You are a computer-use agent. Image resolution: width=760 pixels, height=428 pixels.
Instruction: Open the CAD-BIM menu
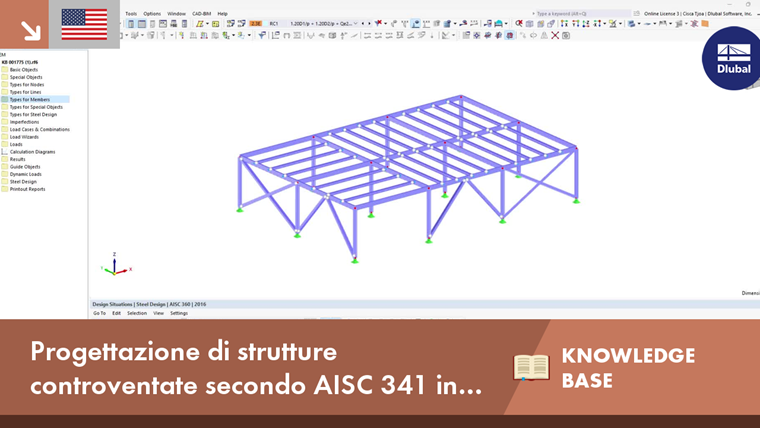202,14
